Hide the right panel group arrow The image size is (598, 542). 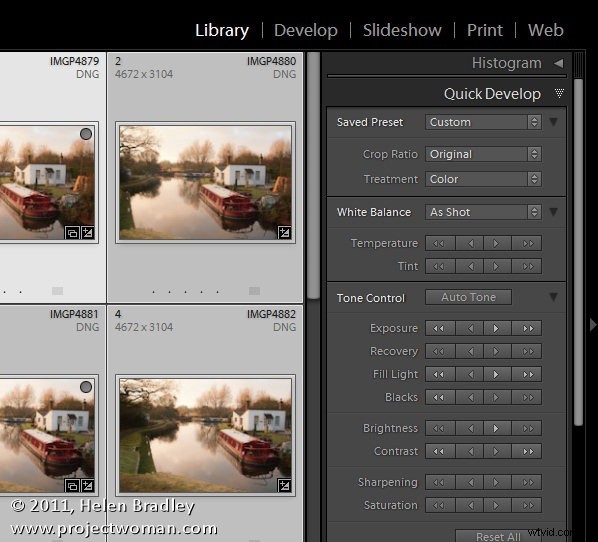593,325
